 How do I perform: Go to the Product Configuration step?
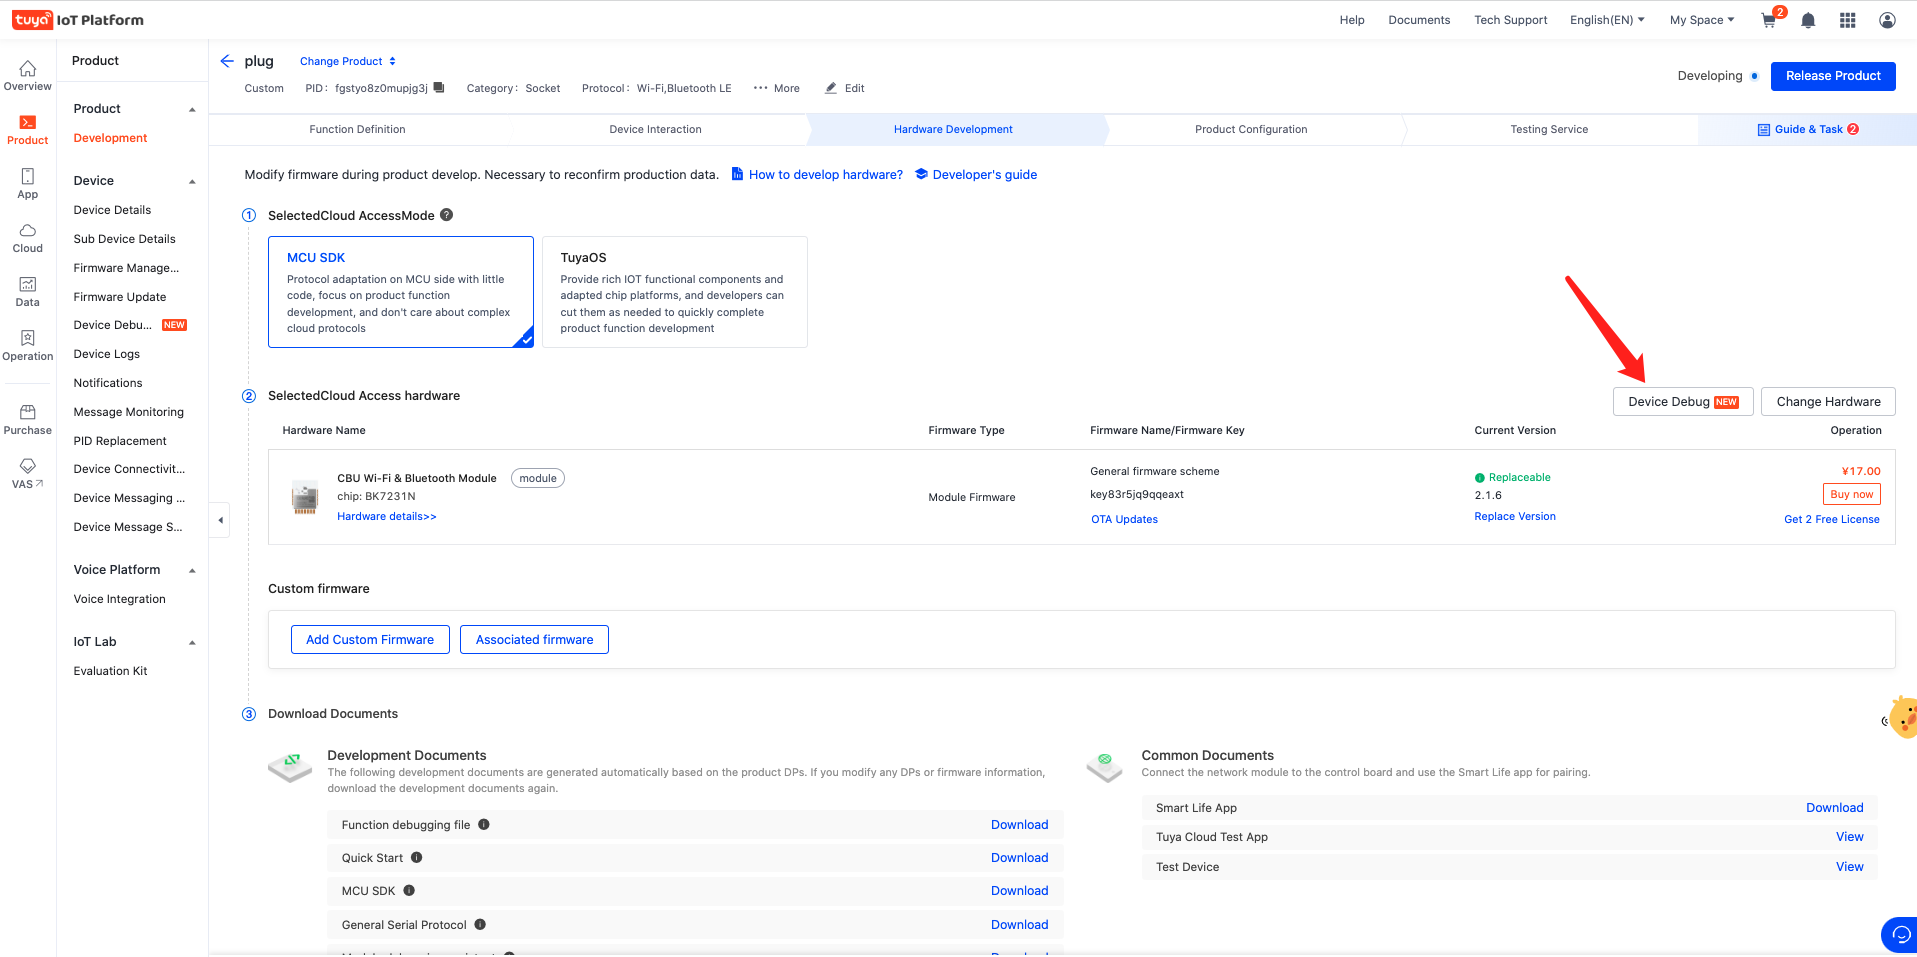(x=1251, y=129)
